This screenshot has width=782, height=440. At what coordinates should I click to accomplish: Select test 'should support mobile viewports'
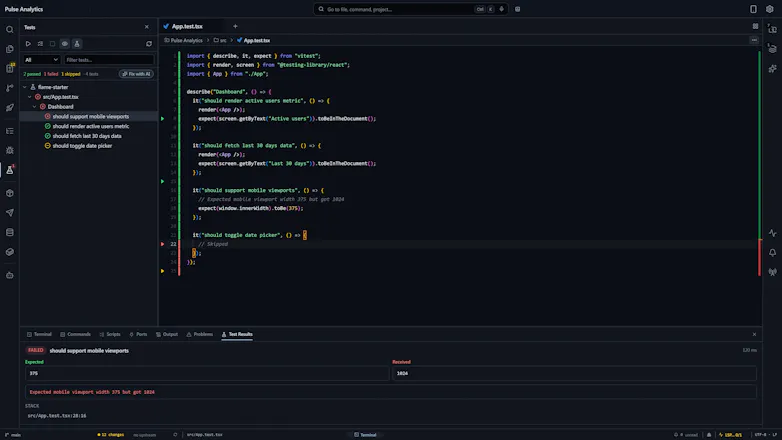[91, 116]
